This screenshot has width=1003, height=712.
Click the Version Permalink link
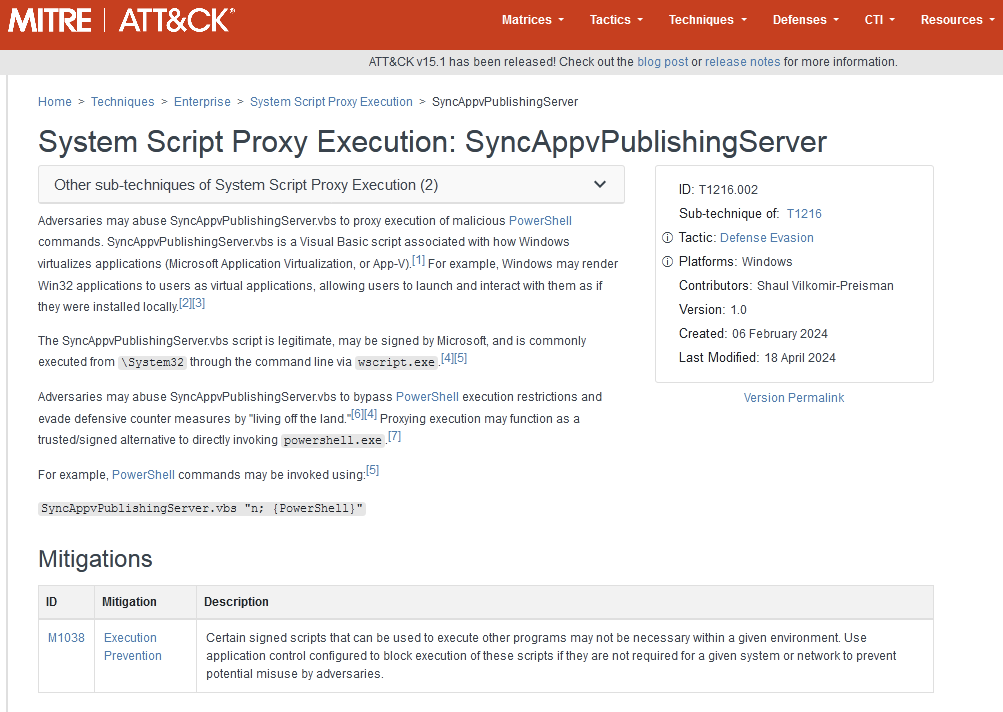click(x=794, y=398)
